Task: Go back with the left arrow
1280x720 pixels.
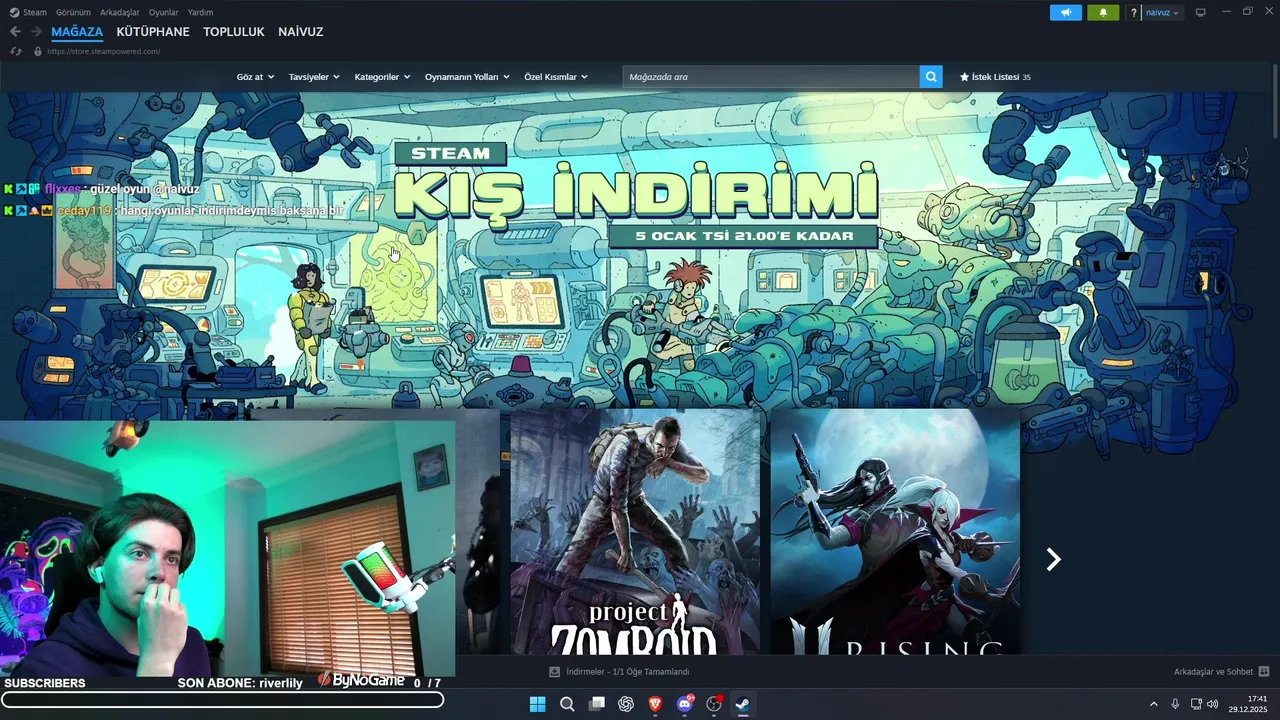Action: (x=15, y=32)
